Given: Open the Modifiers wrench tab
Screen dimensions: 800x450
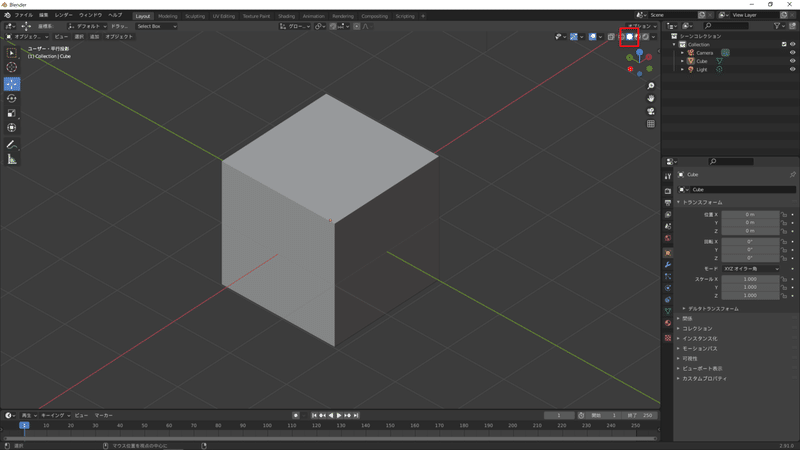Looking at the screenshot, I should (668, 265).
